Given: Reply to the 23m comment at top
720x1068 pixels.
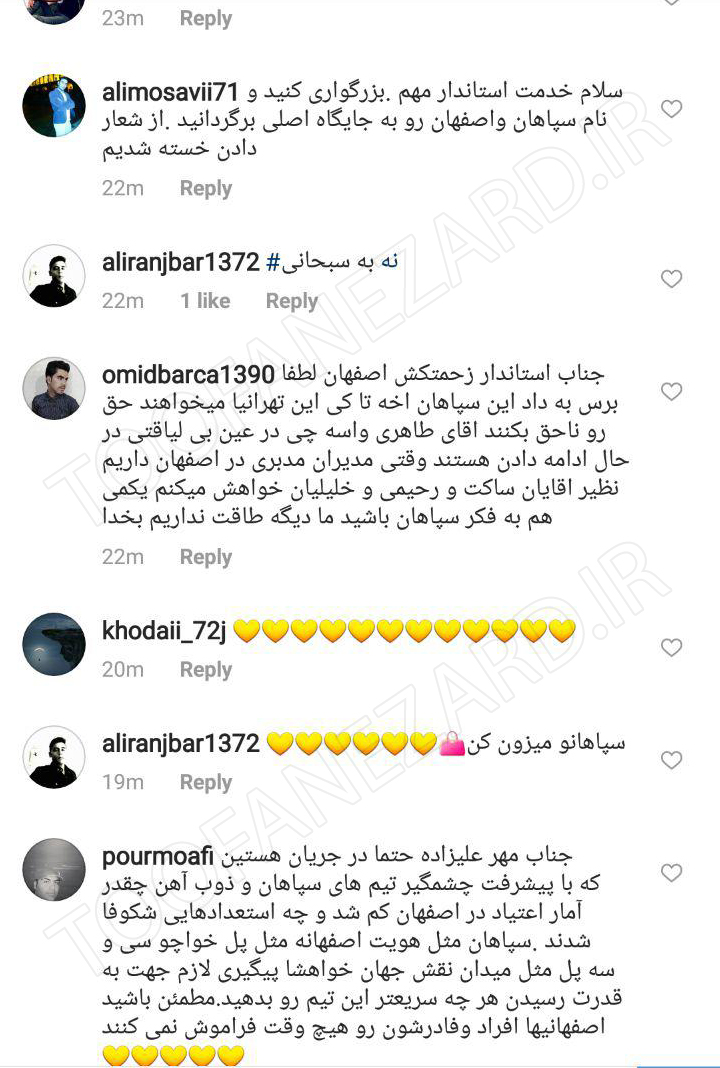Looking at the screenshot, I should (x=206, y=18).
